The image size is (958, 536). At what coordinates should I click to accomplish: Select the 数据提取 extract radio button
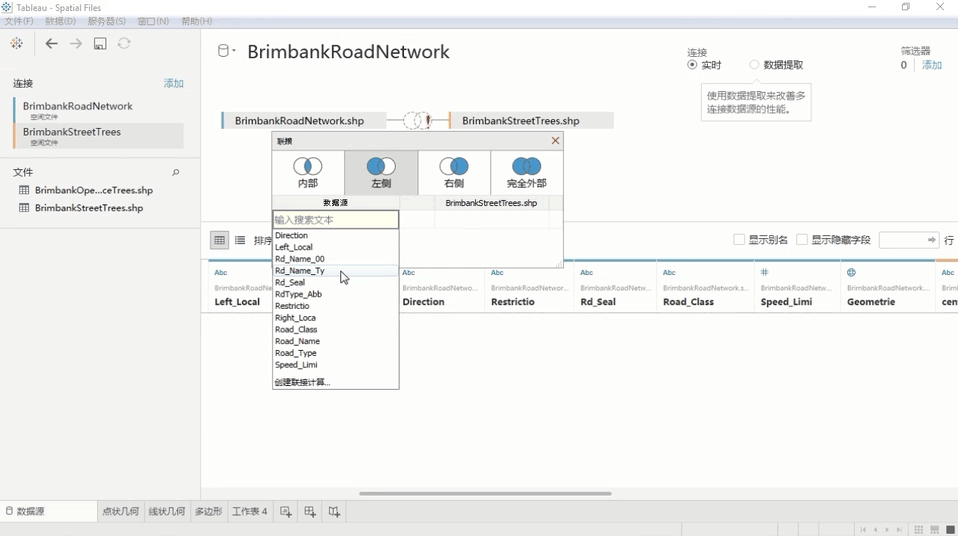pyautogui.click(x=754, y=65)
